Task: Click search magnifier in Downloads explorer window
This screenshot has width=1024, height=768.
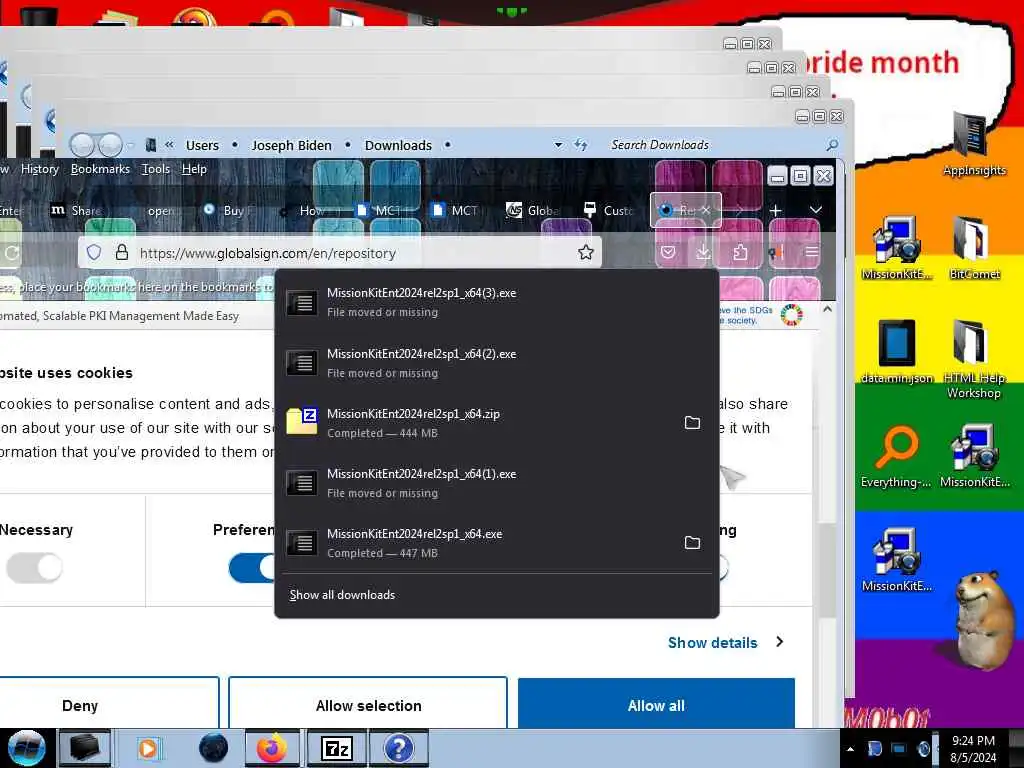Action: pos(832,145)
